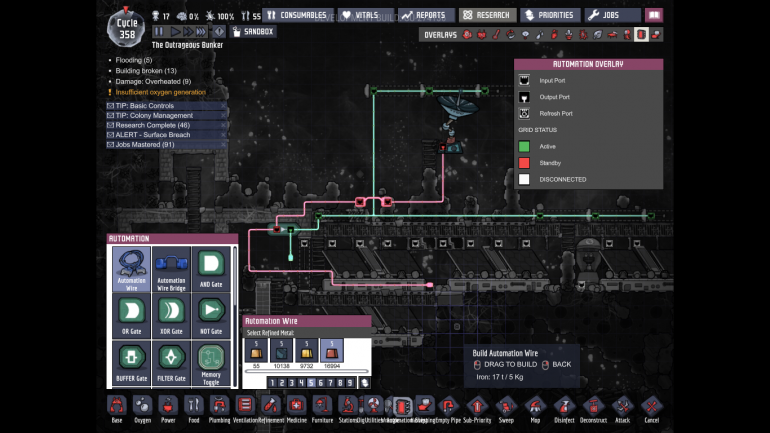The width and height of the screenshot is (770, 433).
Task: Open the Vitals menu
Action: coord(366,15)
